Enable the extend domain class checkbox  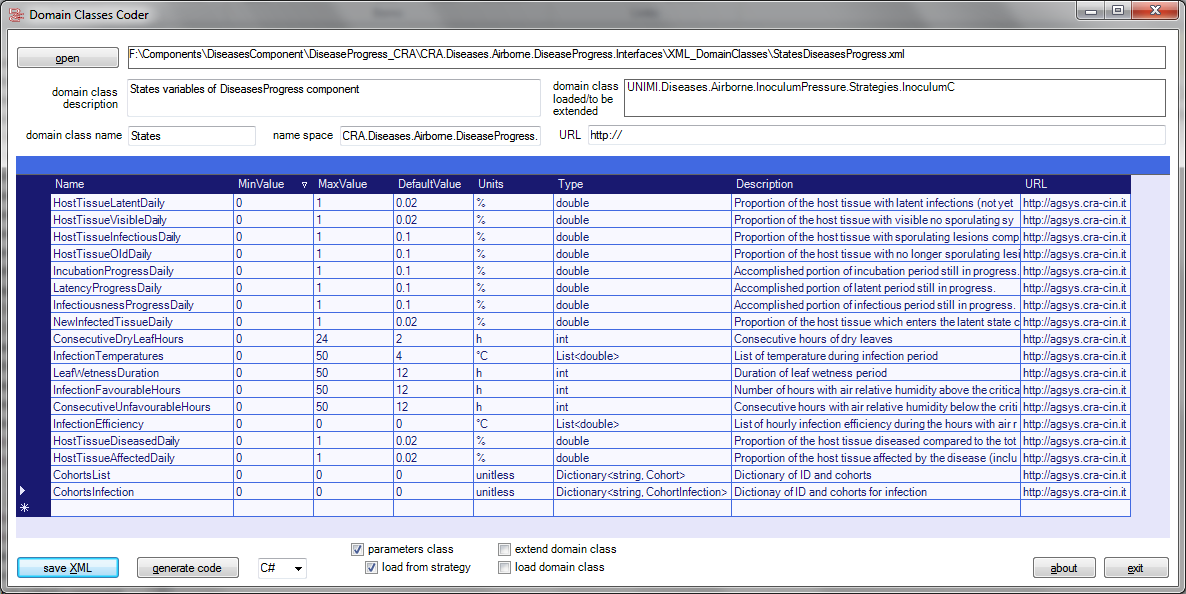[505, 549]
